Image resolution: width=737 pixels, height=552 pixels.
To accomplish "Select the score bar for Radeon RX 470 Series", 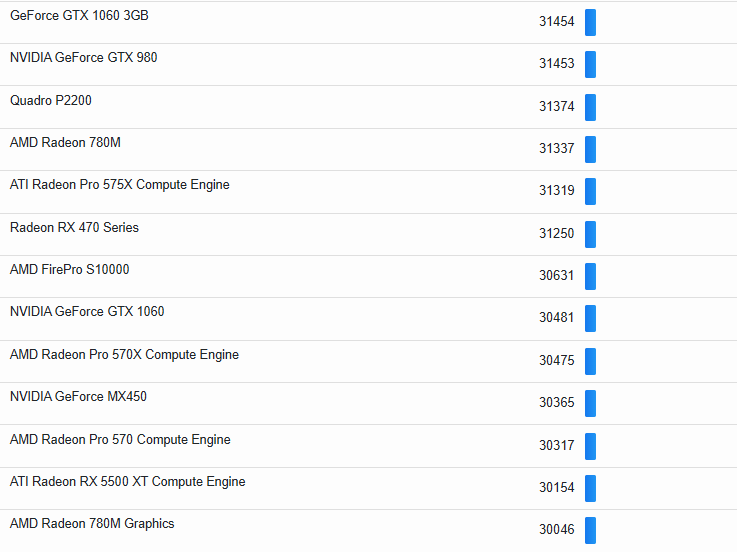I will pos(590,234).
